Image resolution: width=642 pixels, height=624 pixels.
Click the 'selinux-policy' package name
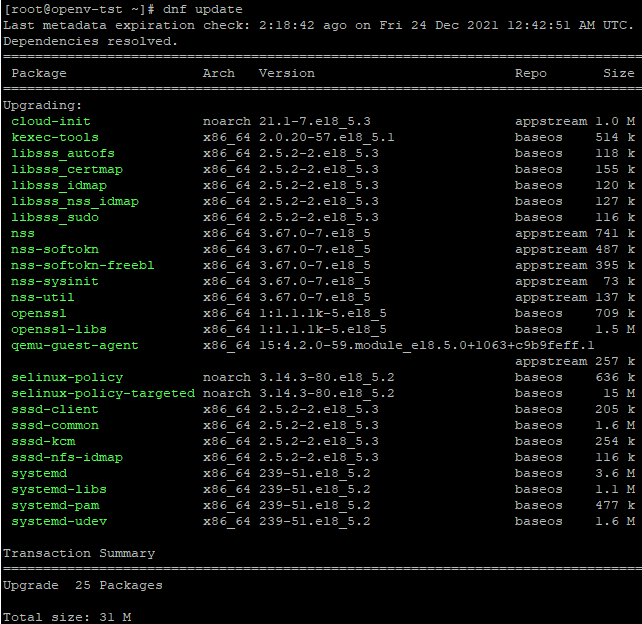(x=67, y=377)
